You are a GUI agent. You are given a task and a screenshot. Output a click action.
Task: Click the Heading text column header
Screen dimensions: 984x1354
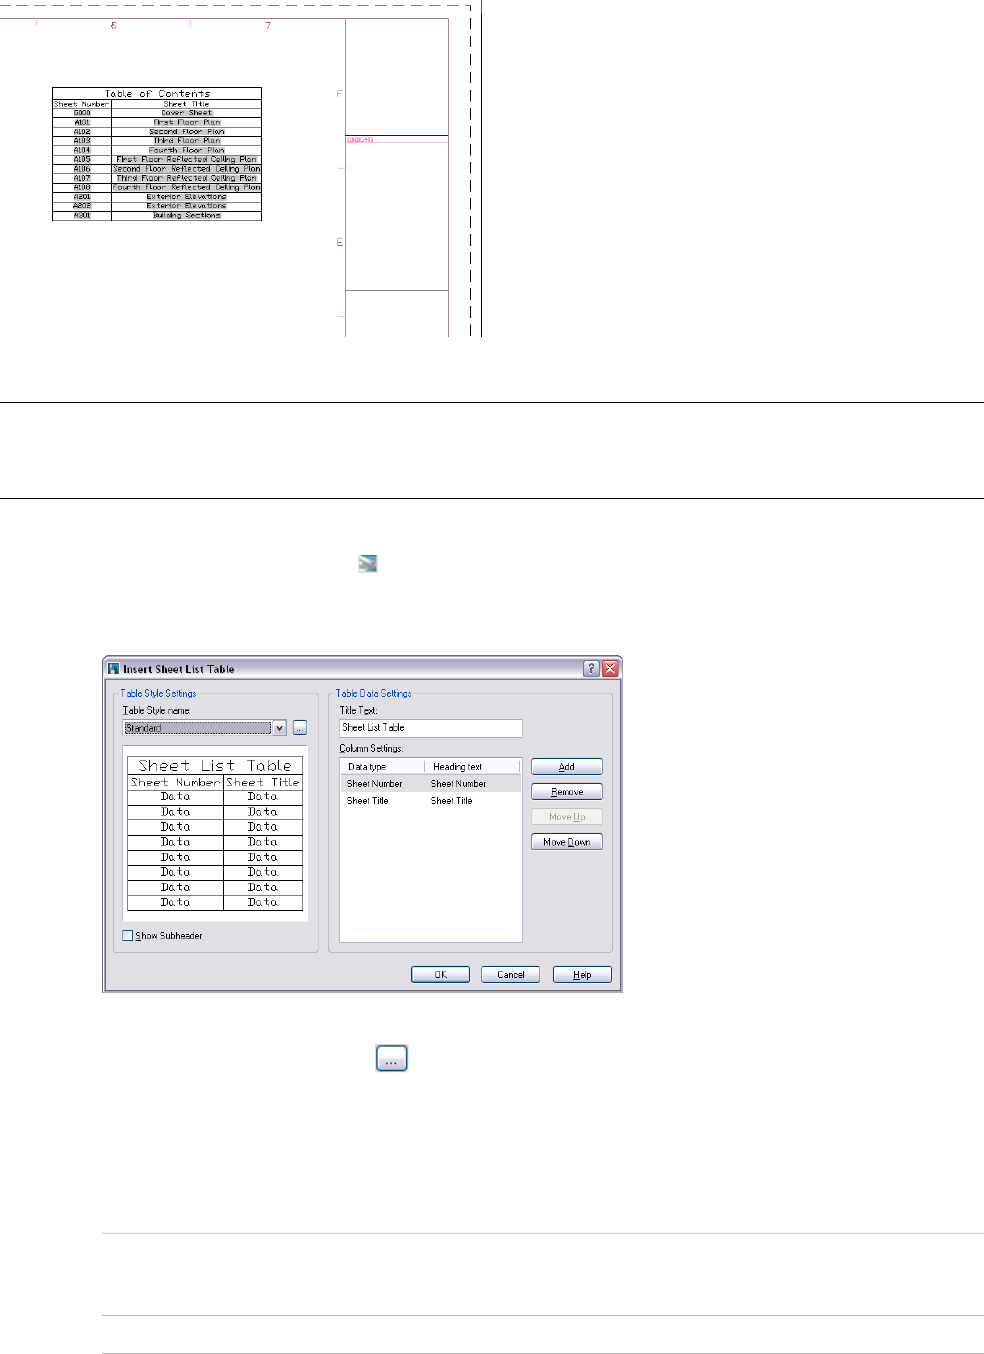coord(473,767)
